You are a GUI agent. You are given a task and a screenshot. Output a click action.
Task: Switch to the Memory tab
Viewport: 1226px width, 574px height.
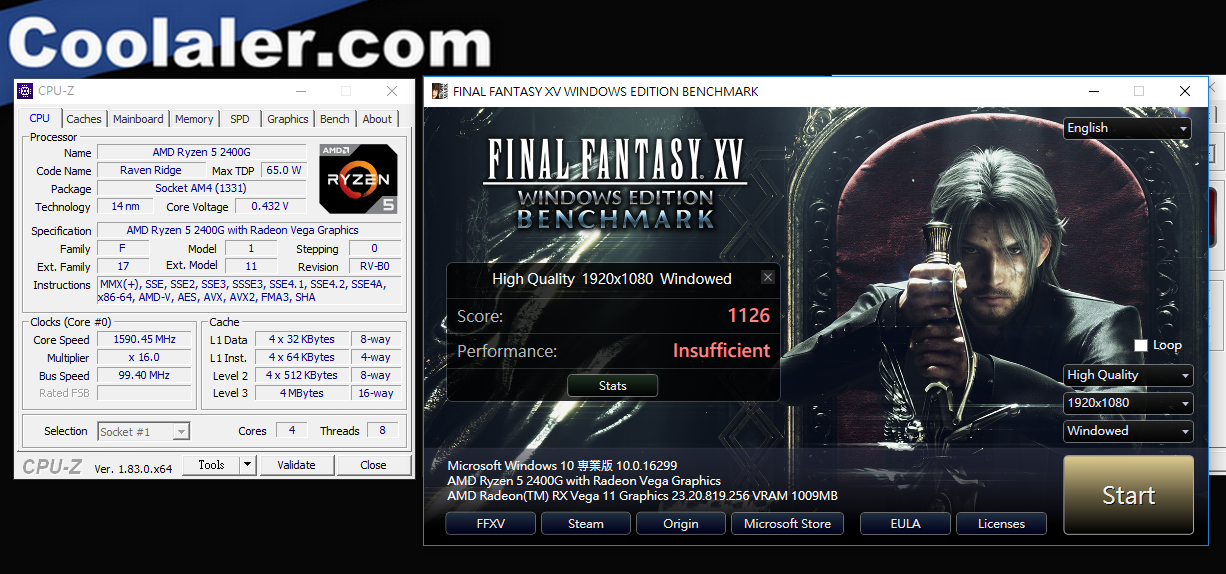(x=194, y=119)
